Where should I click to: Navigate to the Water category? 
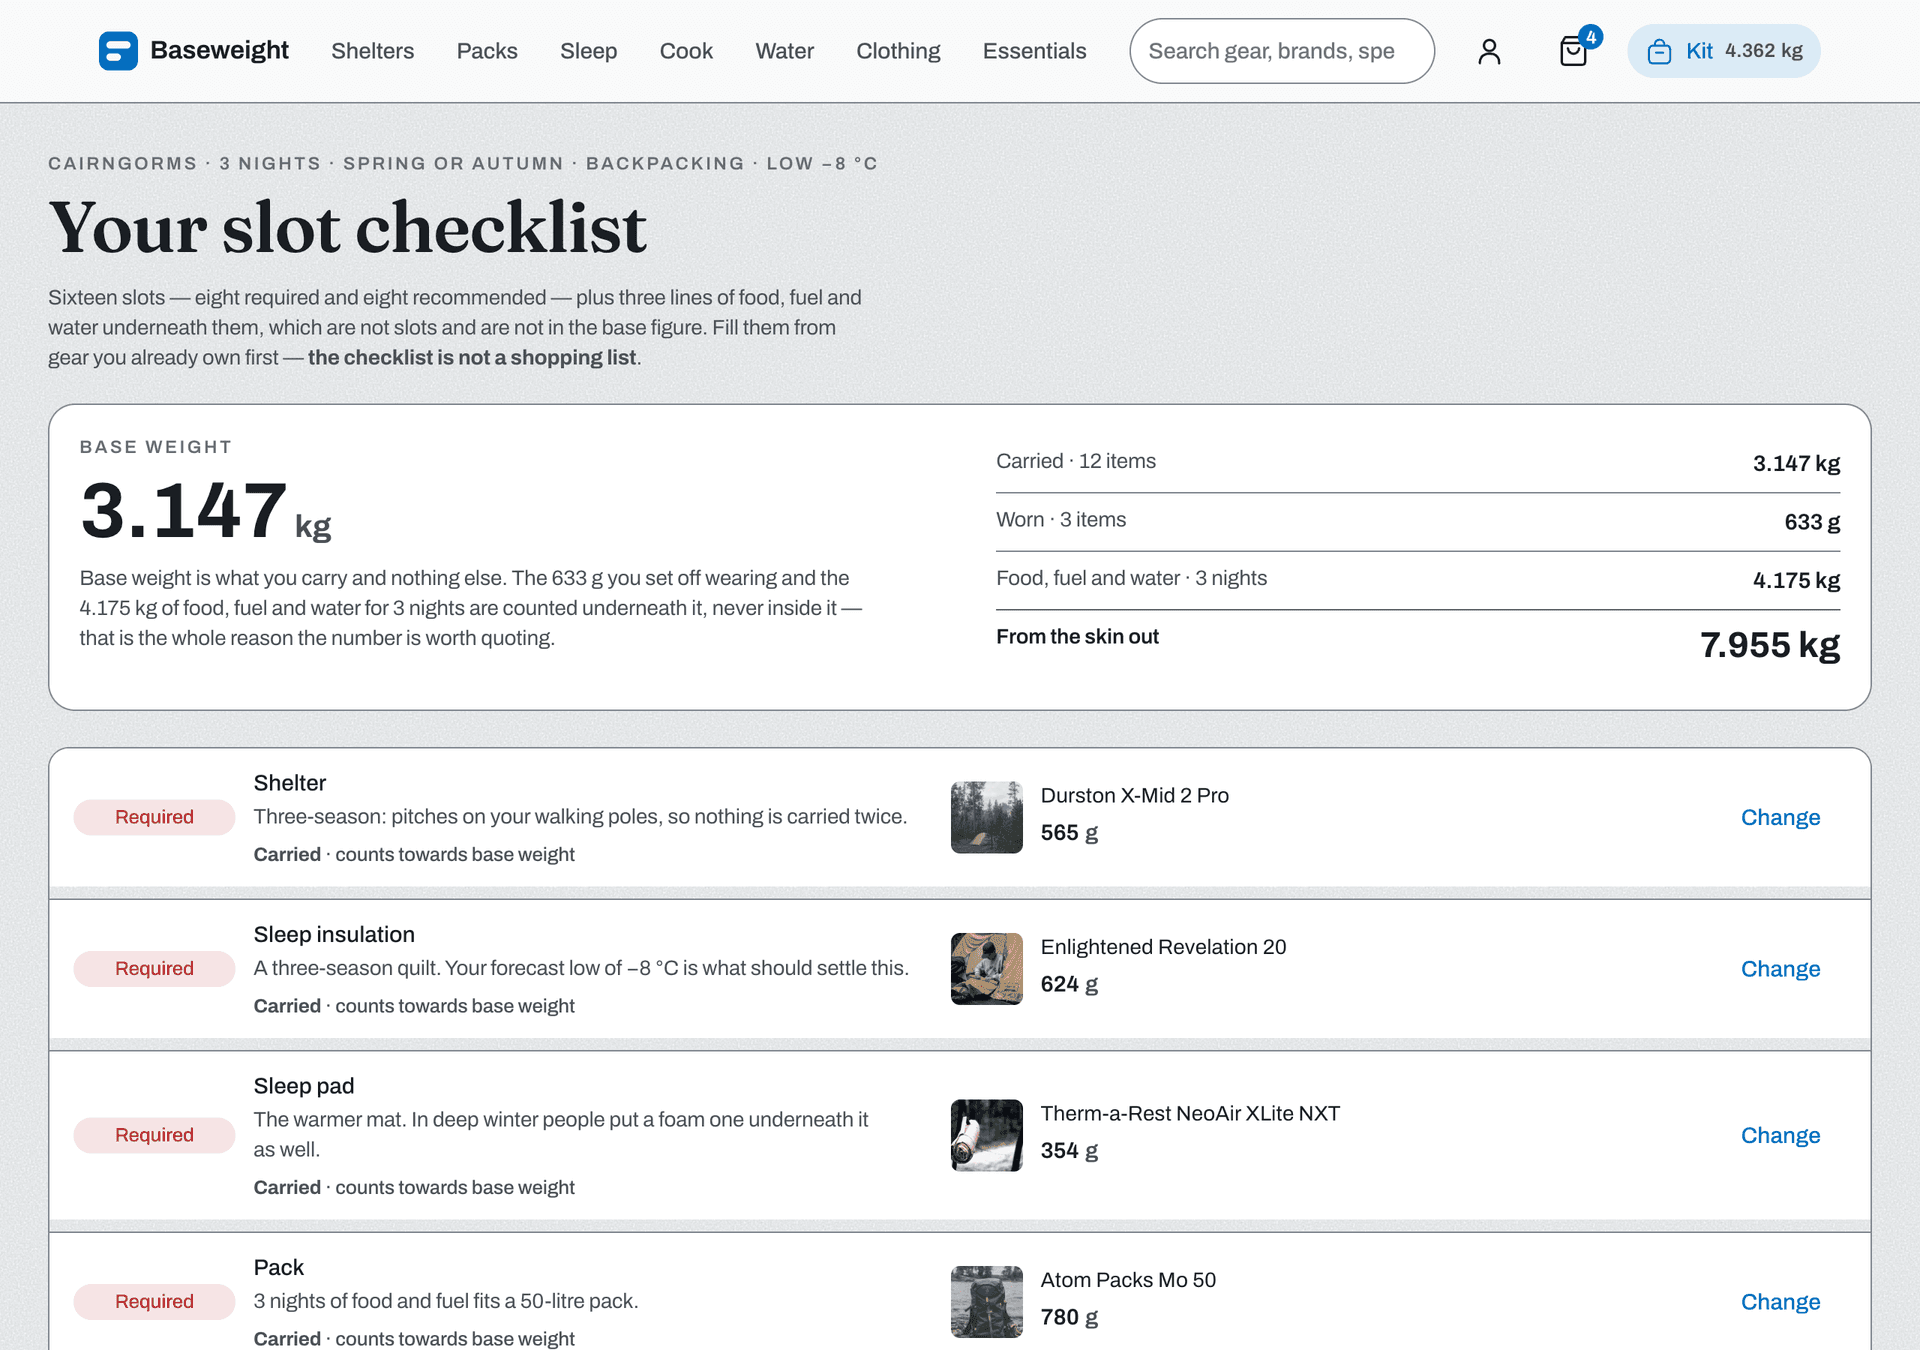click(784, 51)
